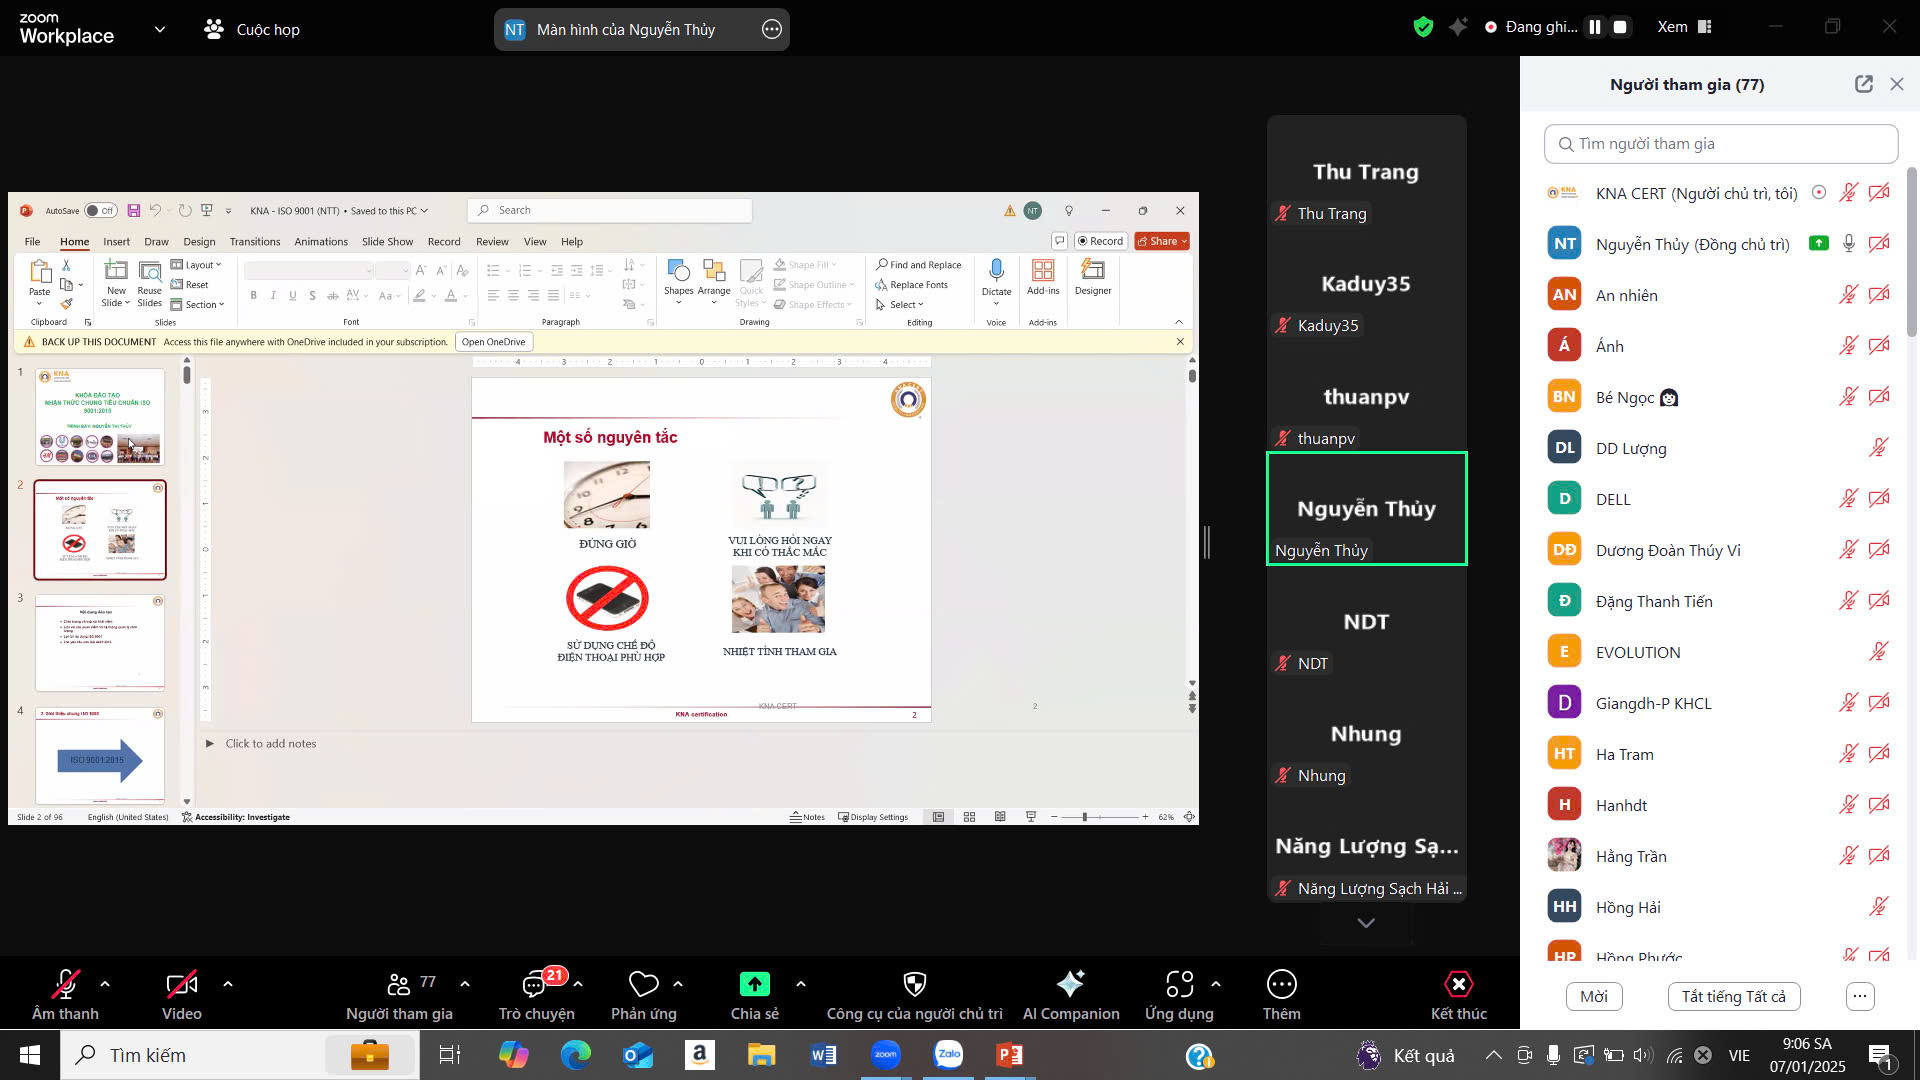
Task: Open the Apps icon in toolbar
Action: point(1179,984)
